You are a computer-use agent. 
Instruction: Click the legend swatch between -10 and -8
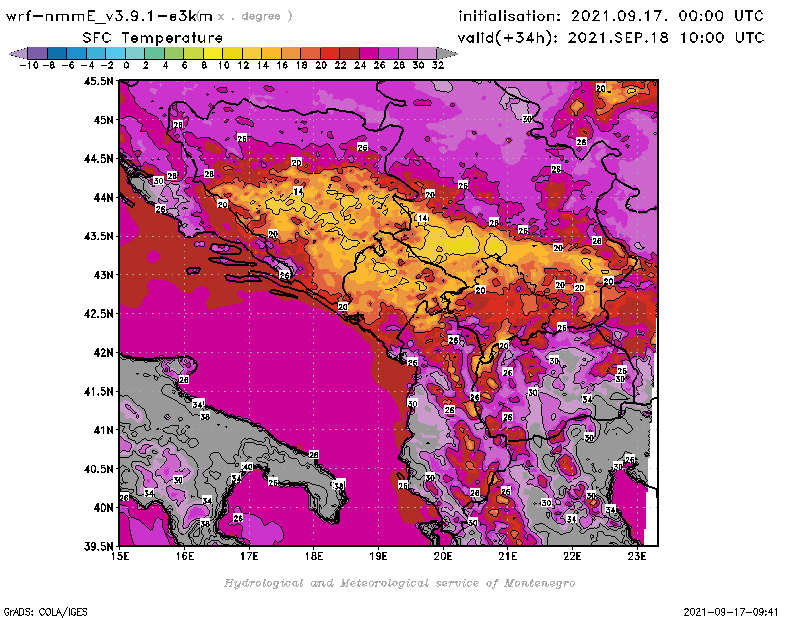[x=38, y=53]
